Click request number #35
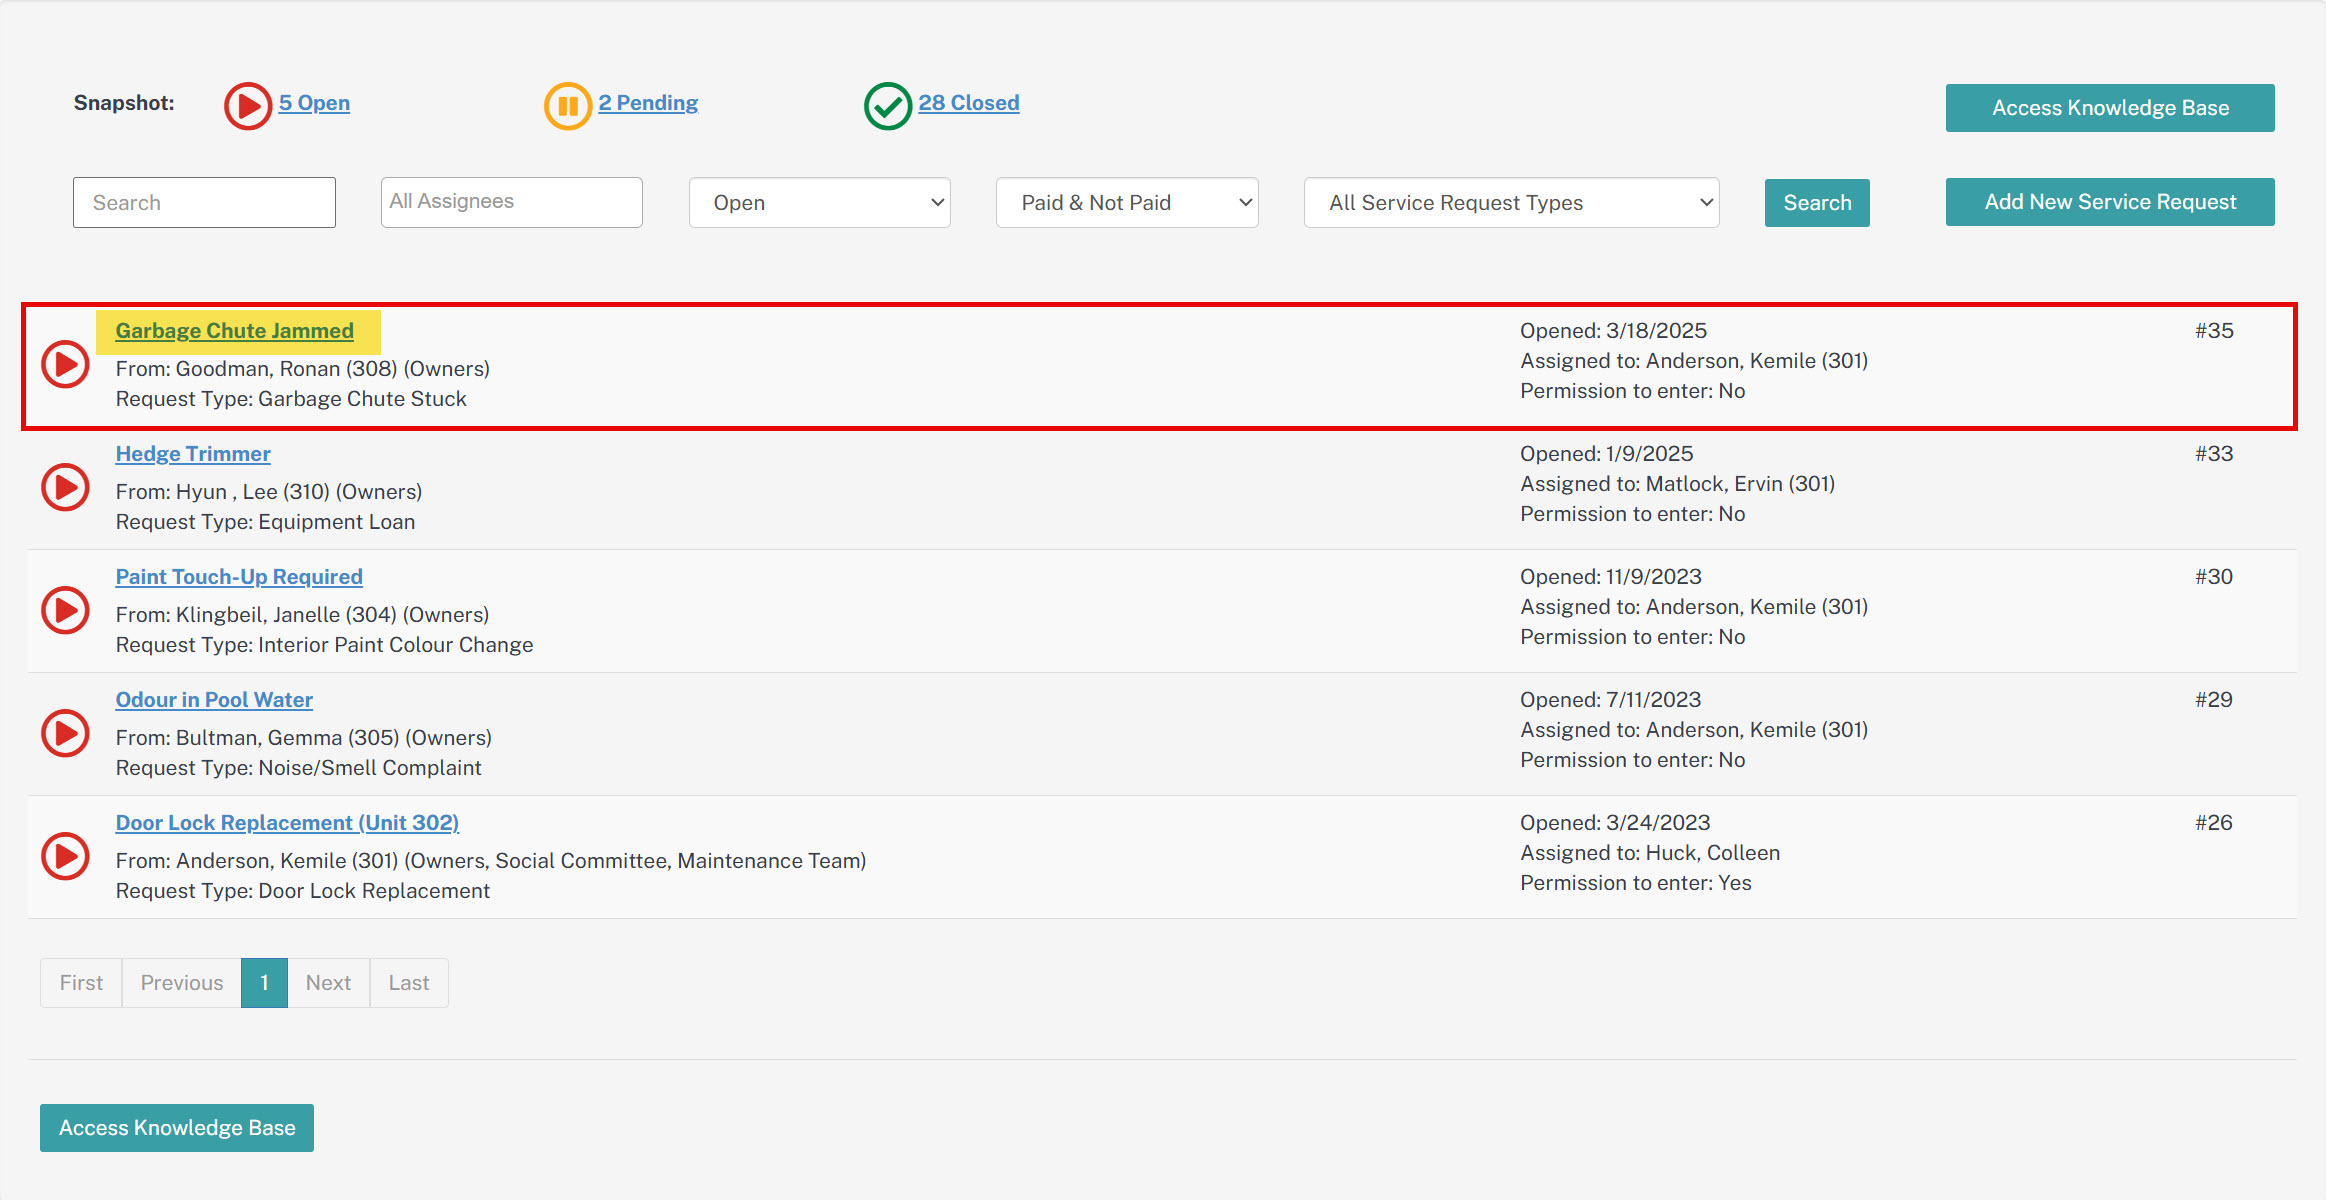The height and width of the screenshot is (1200, 2326). [2214, 331]
